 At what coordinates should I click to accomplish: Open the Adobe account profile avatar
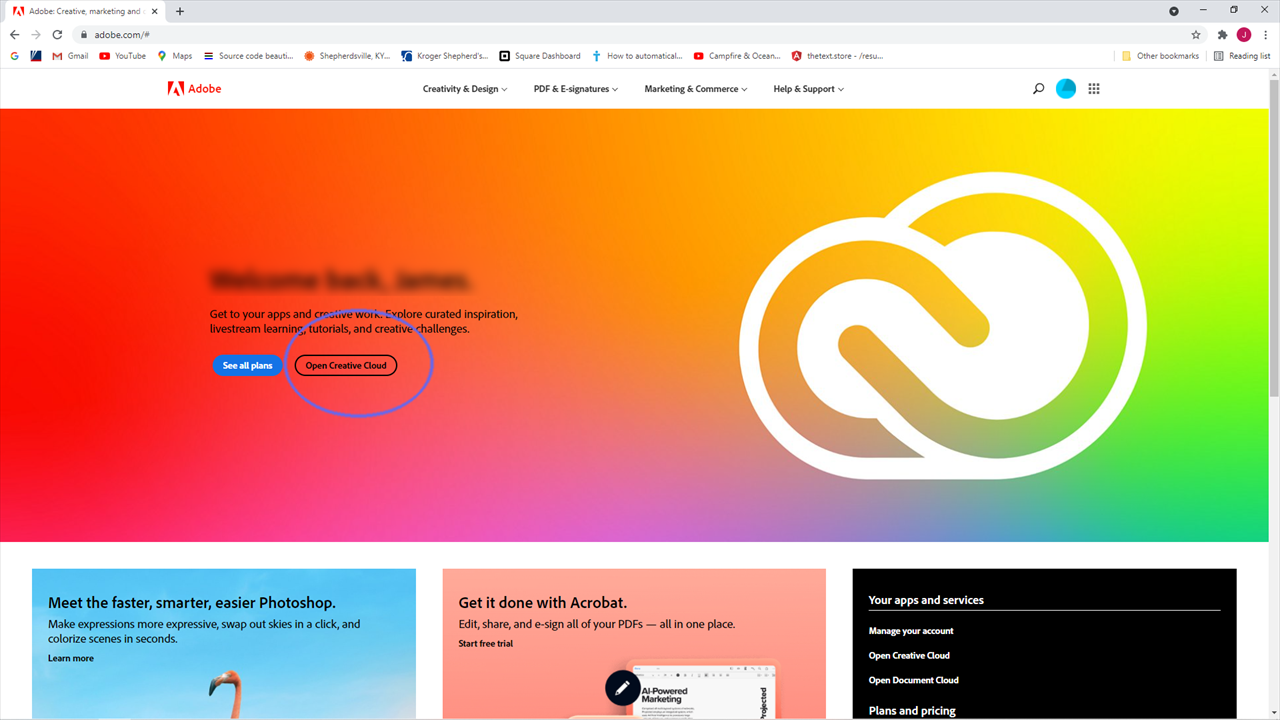pyautogui.click(x=1066, y=89)
